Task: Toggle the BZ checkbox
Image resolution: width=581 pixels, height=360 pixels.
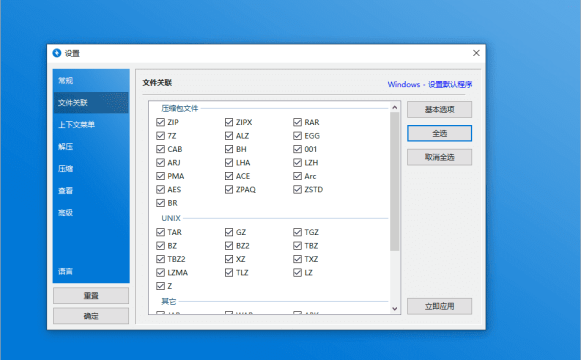Action: [x=160, y=246]
